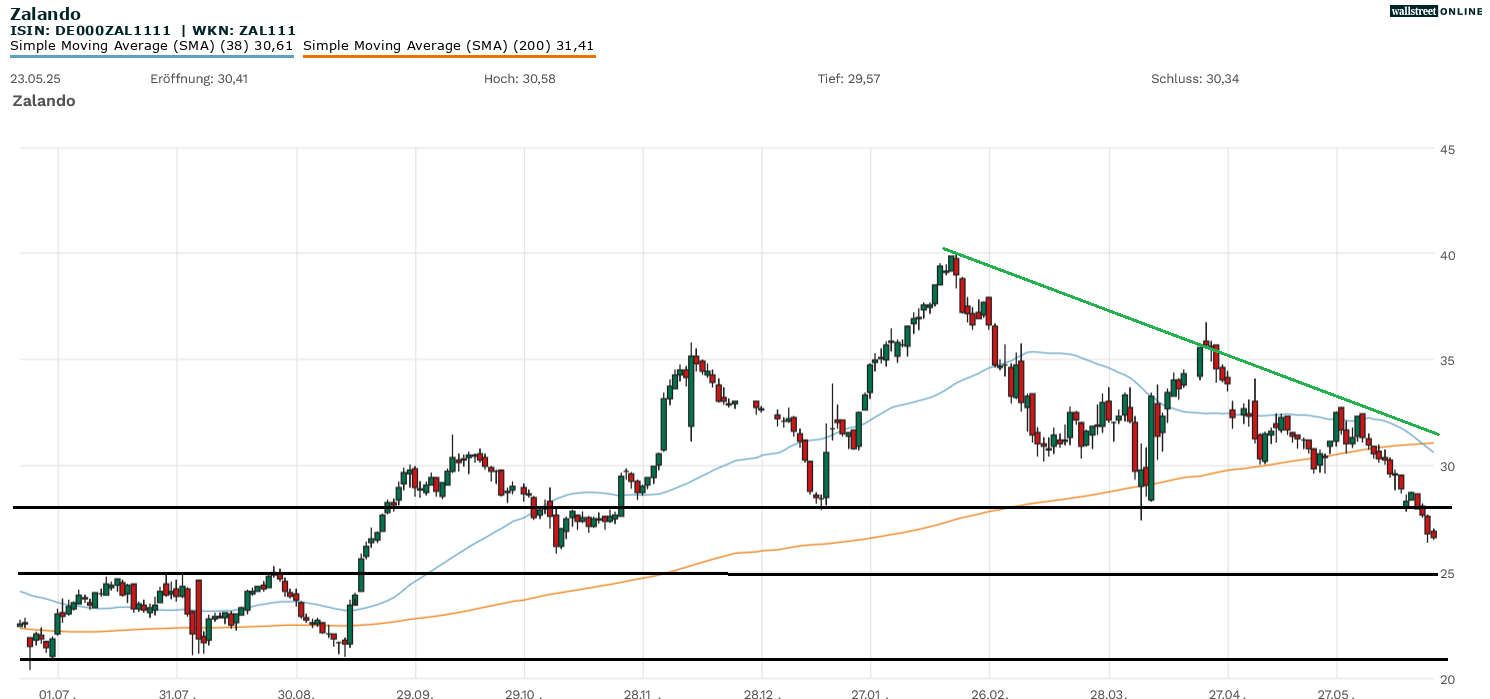Image resolution: width=1490 pixels, height=699 pixels.
Task: Click the 01.07. date axis label
Action: coord(56,693)
